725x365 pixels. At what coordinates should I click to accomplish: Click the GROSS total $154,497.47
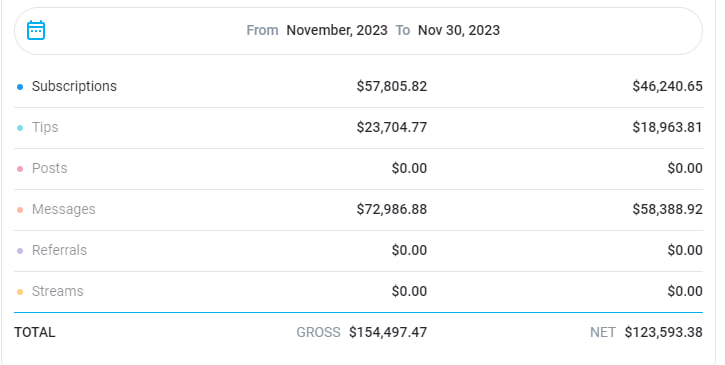click(388, 332)
